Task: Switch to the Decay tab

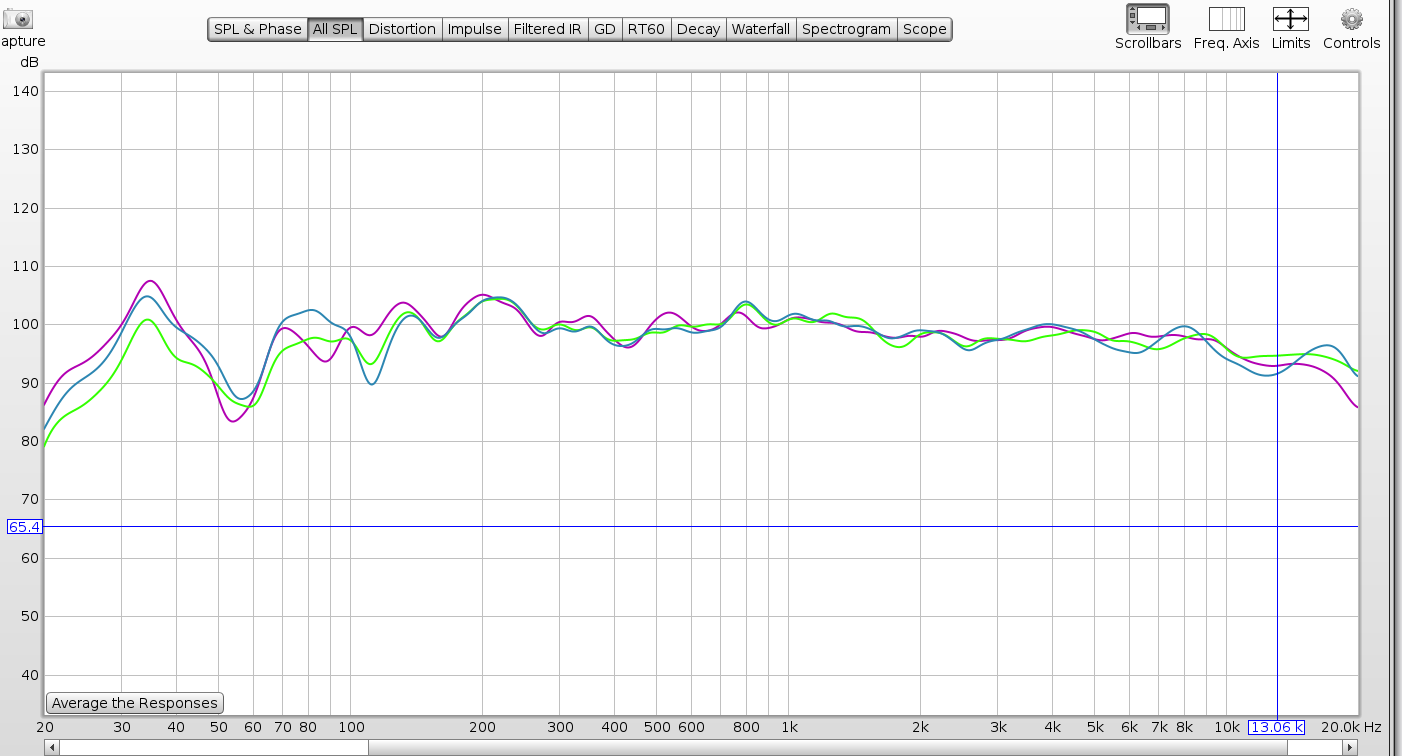Action: 698,29
